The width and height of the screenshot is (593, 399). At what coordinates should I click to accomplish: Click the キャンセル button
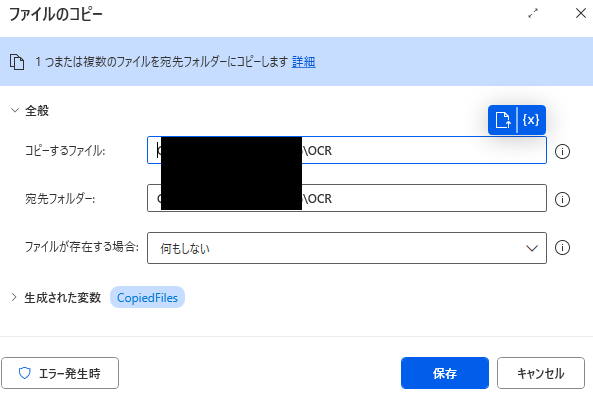[541, 373]
